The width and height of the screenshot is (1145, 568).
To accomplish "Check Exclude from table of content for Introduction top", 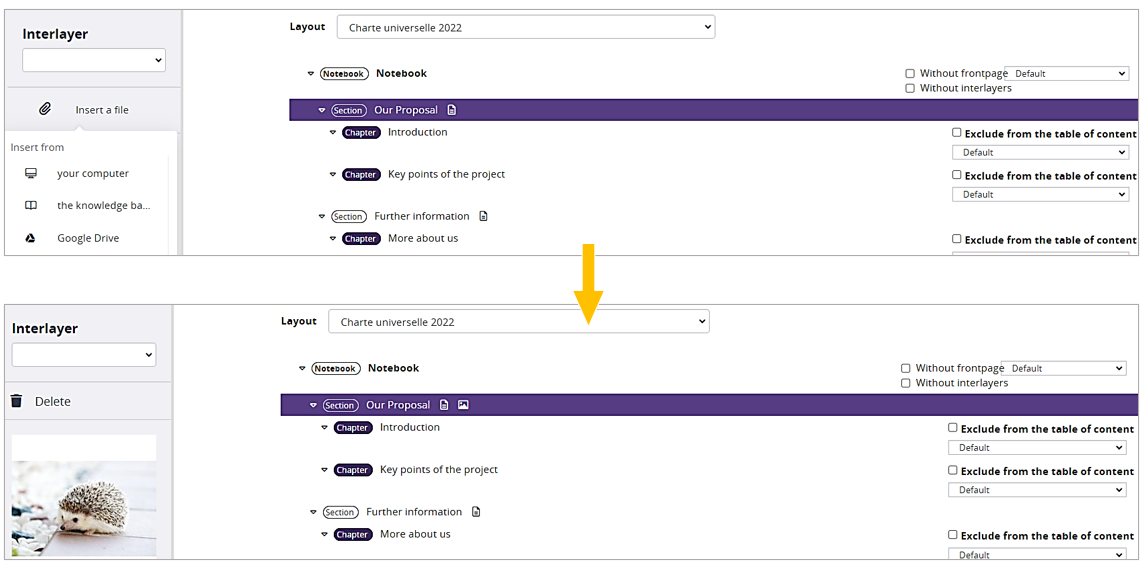I will click(957, 133).
